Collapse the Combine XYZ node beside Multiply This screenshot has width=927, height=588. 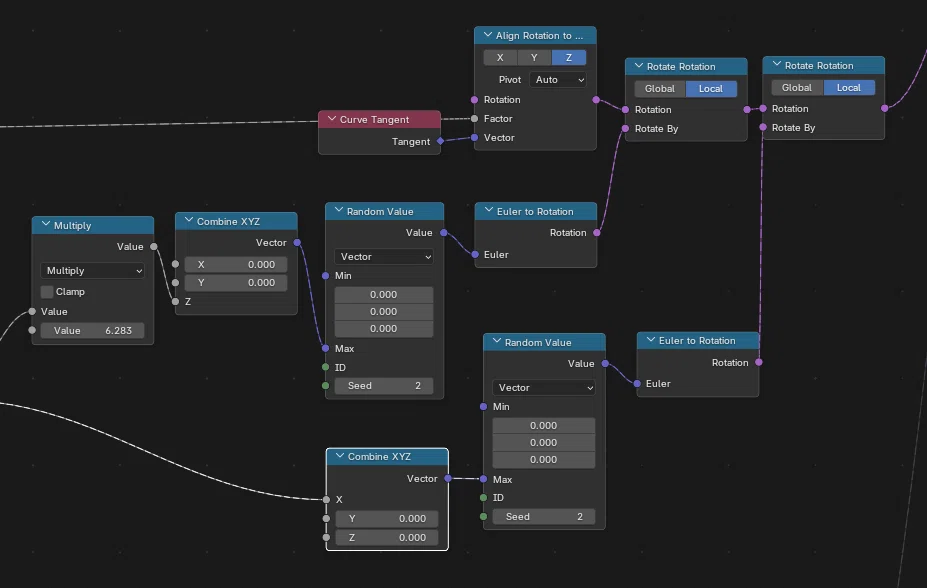pyautogui.click(x=189, y=221)
